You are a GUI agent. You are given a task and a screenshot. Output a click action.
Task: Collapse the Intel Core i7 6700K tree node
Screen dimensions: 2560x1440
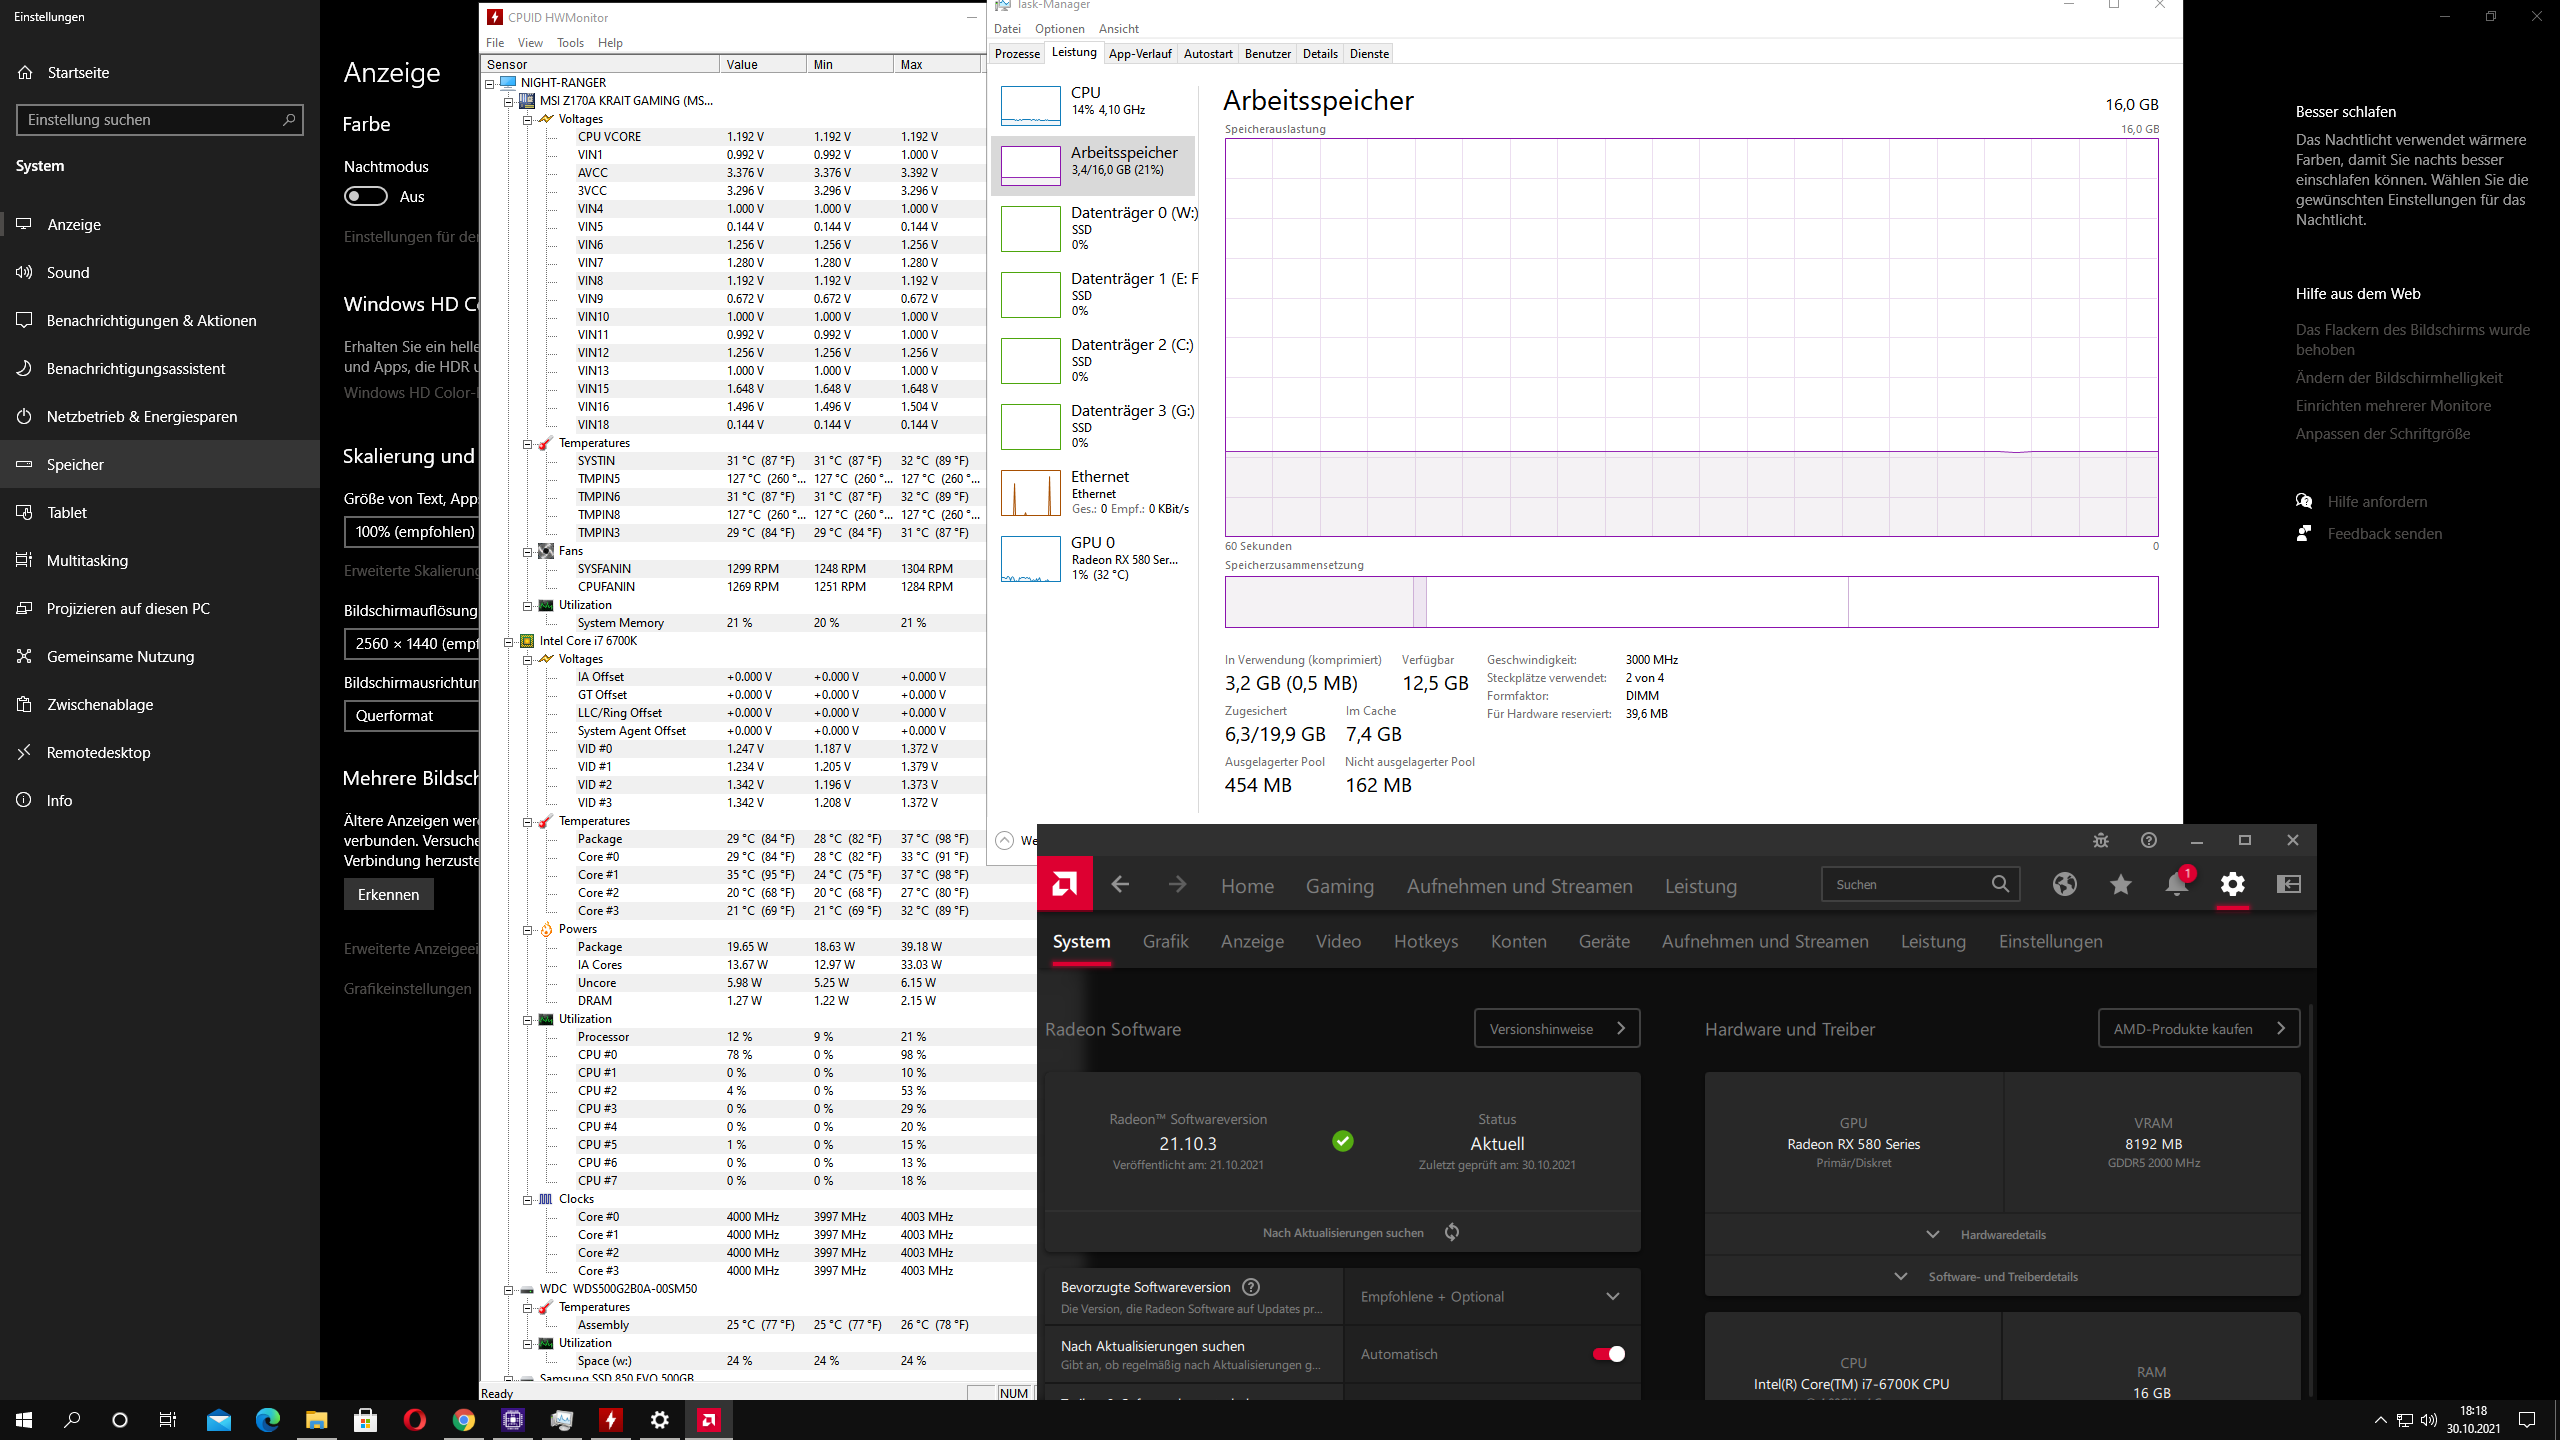coord(509,642)
